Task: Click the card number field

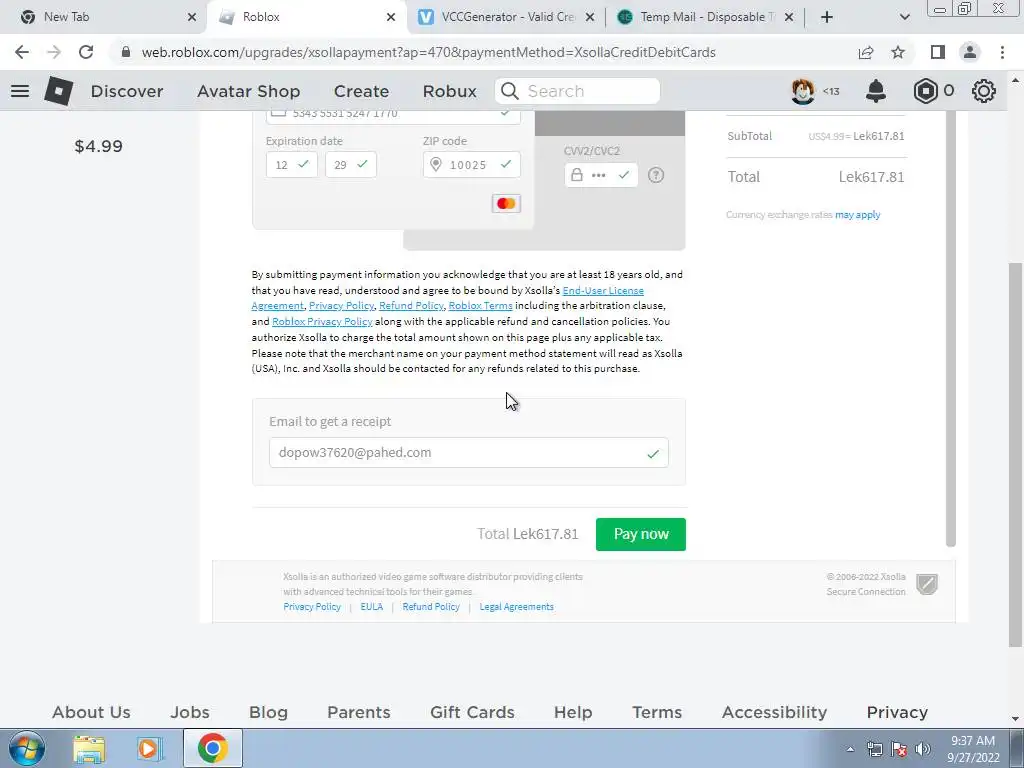Action: click(x=393, y=116)
